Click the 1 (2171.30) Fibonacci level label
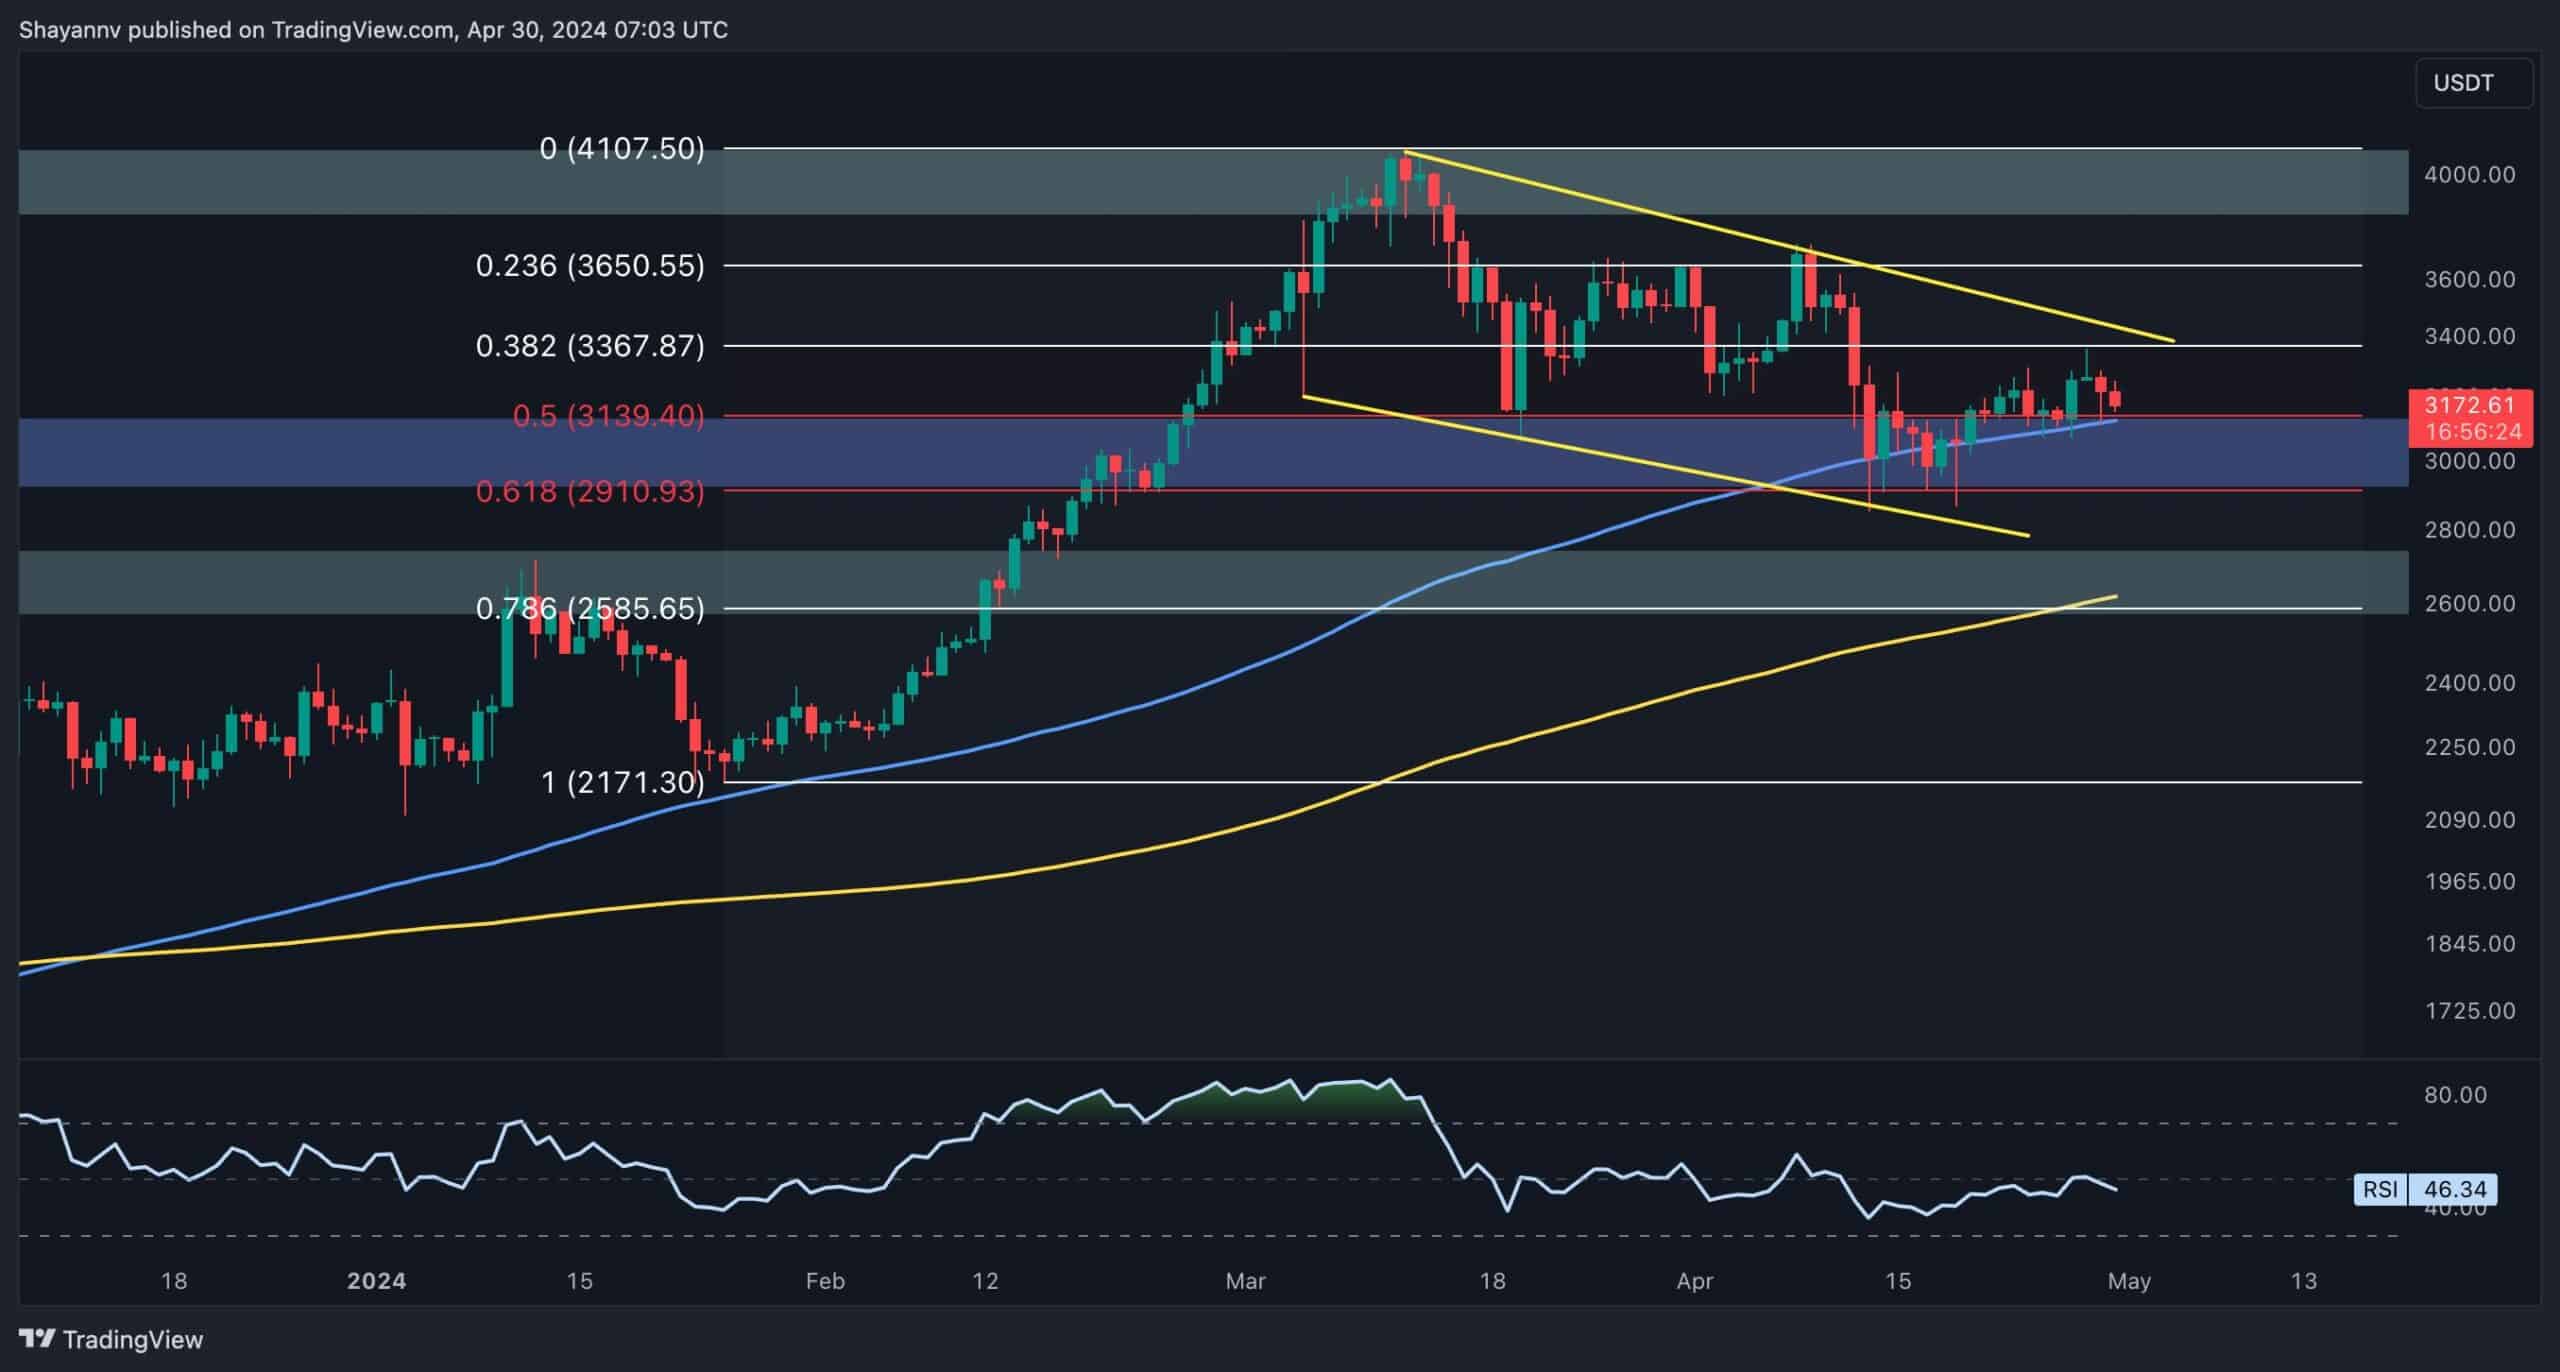This screenshot has height=1372, width=2560. (620, 786)
